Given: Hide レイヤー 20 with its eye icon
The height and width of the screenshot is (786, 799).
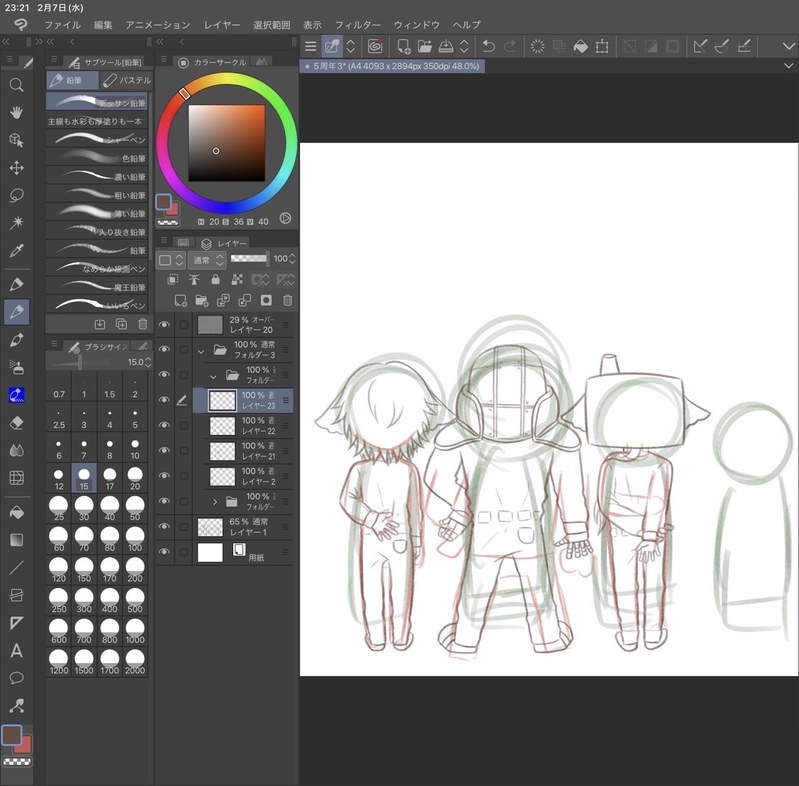Looking at the screenshot, I should point(164,324).
